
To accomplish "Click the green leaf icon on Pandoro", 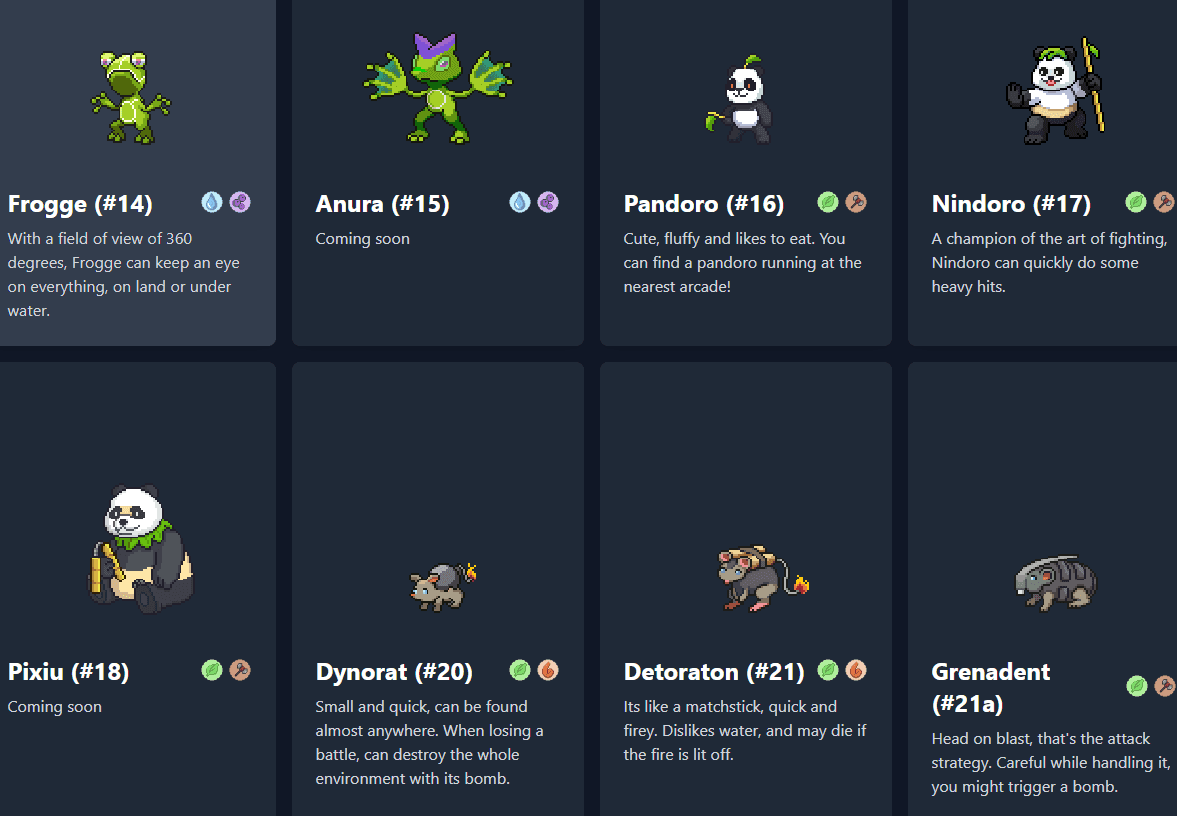I will 827,202.
